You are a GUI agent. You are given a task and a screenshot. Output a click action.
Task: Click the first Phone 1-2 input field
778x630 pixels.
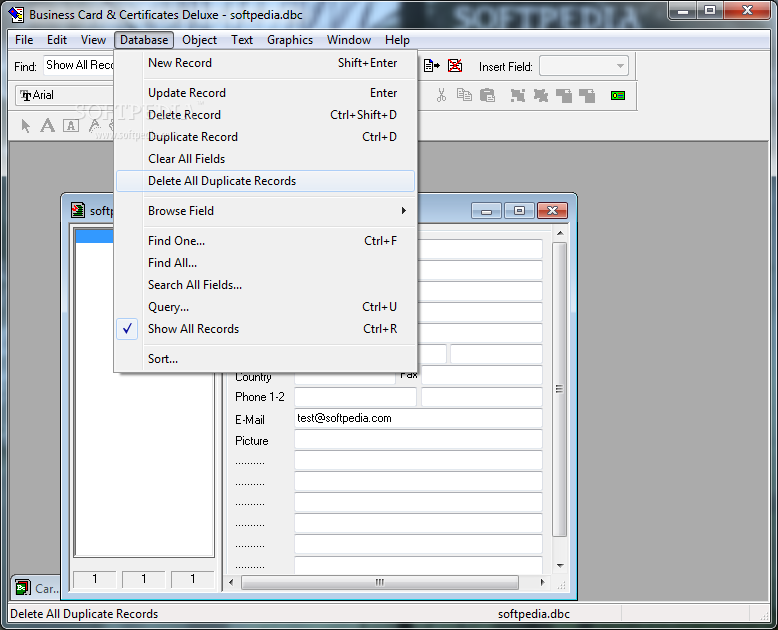tap(355, 397)
